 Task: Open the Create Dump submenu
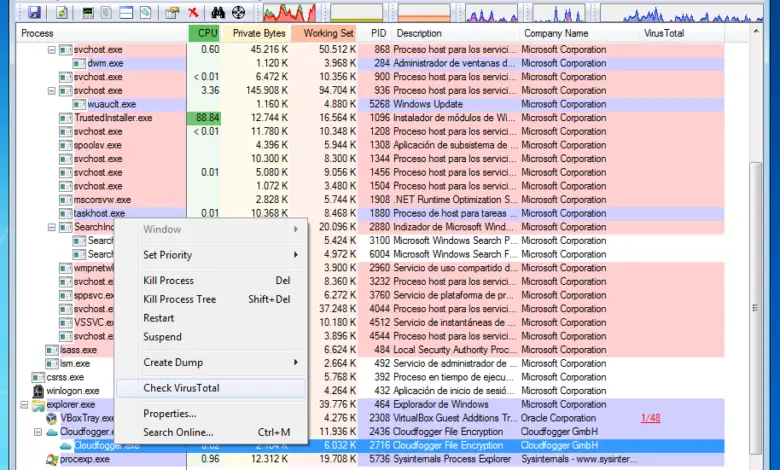211,363
